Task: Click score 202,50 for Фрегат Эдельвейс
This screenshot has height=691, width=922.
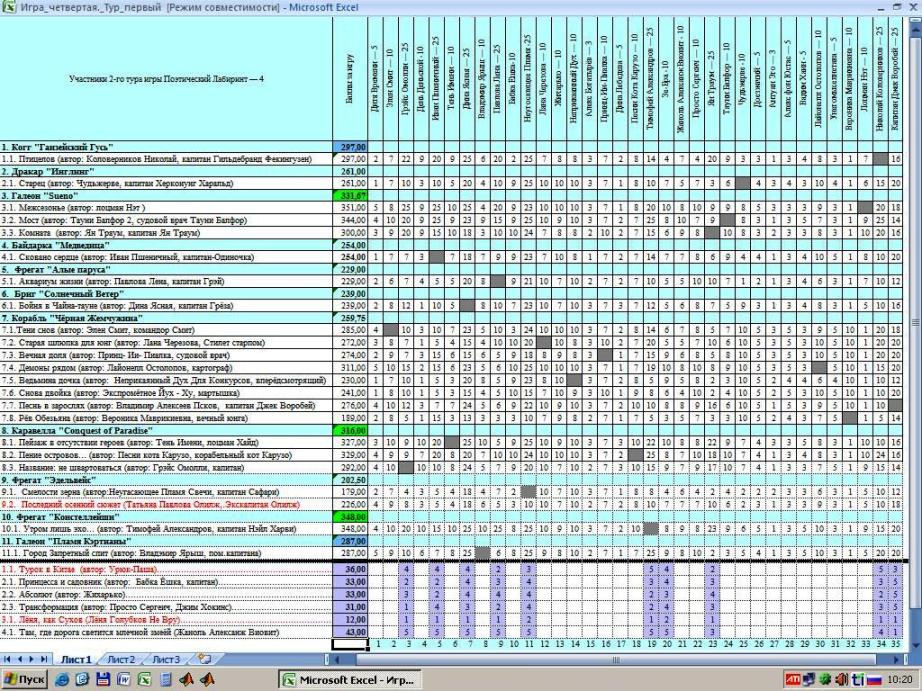Action: click(x=350, y=480)
